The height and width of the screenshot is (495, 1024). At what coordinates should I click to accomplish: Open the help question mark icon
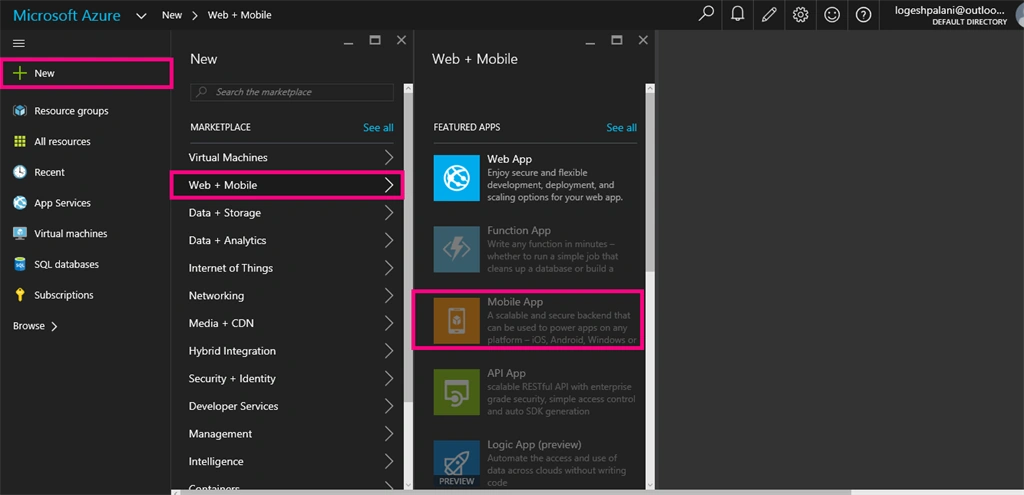click(x=863, y=14)
